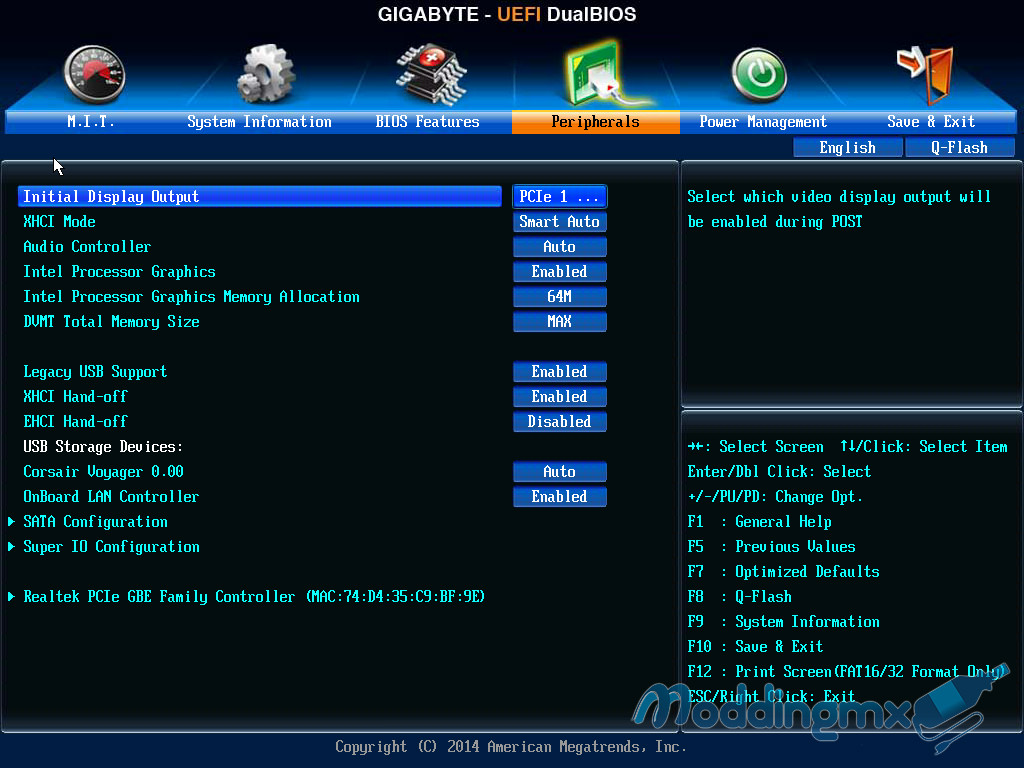Open the Audio Controller Auto option
1024x768 pixels.
560,246
